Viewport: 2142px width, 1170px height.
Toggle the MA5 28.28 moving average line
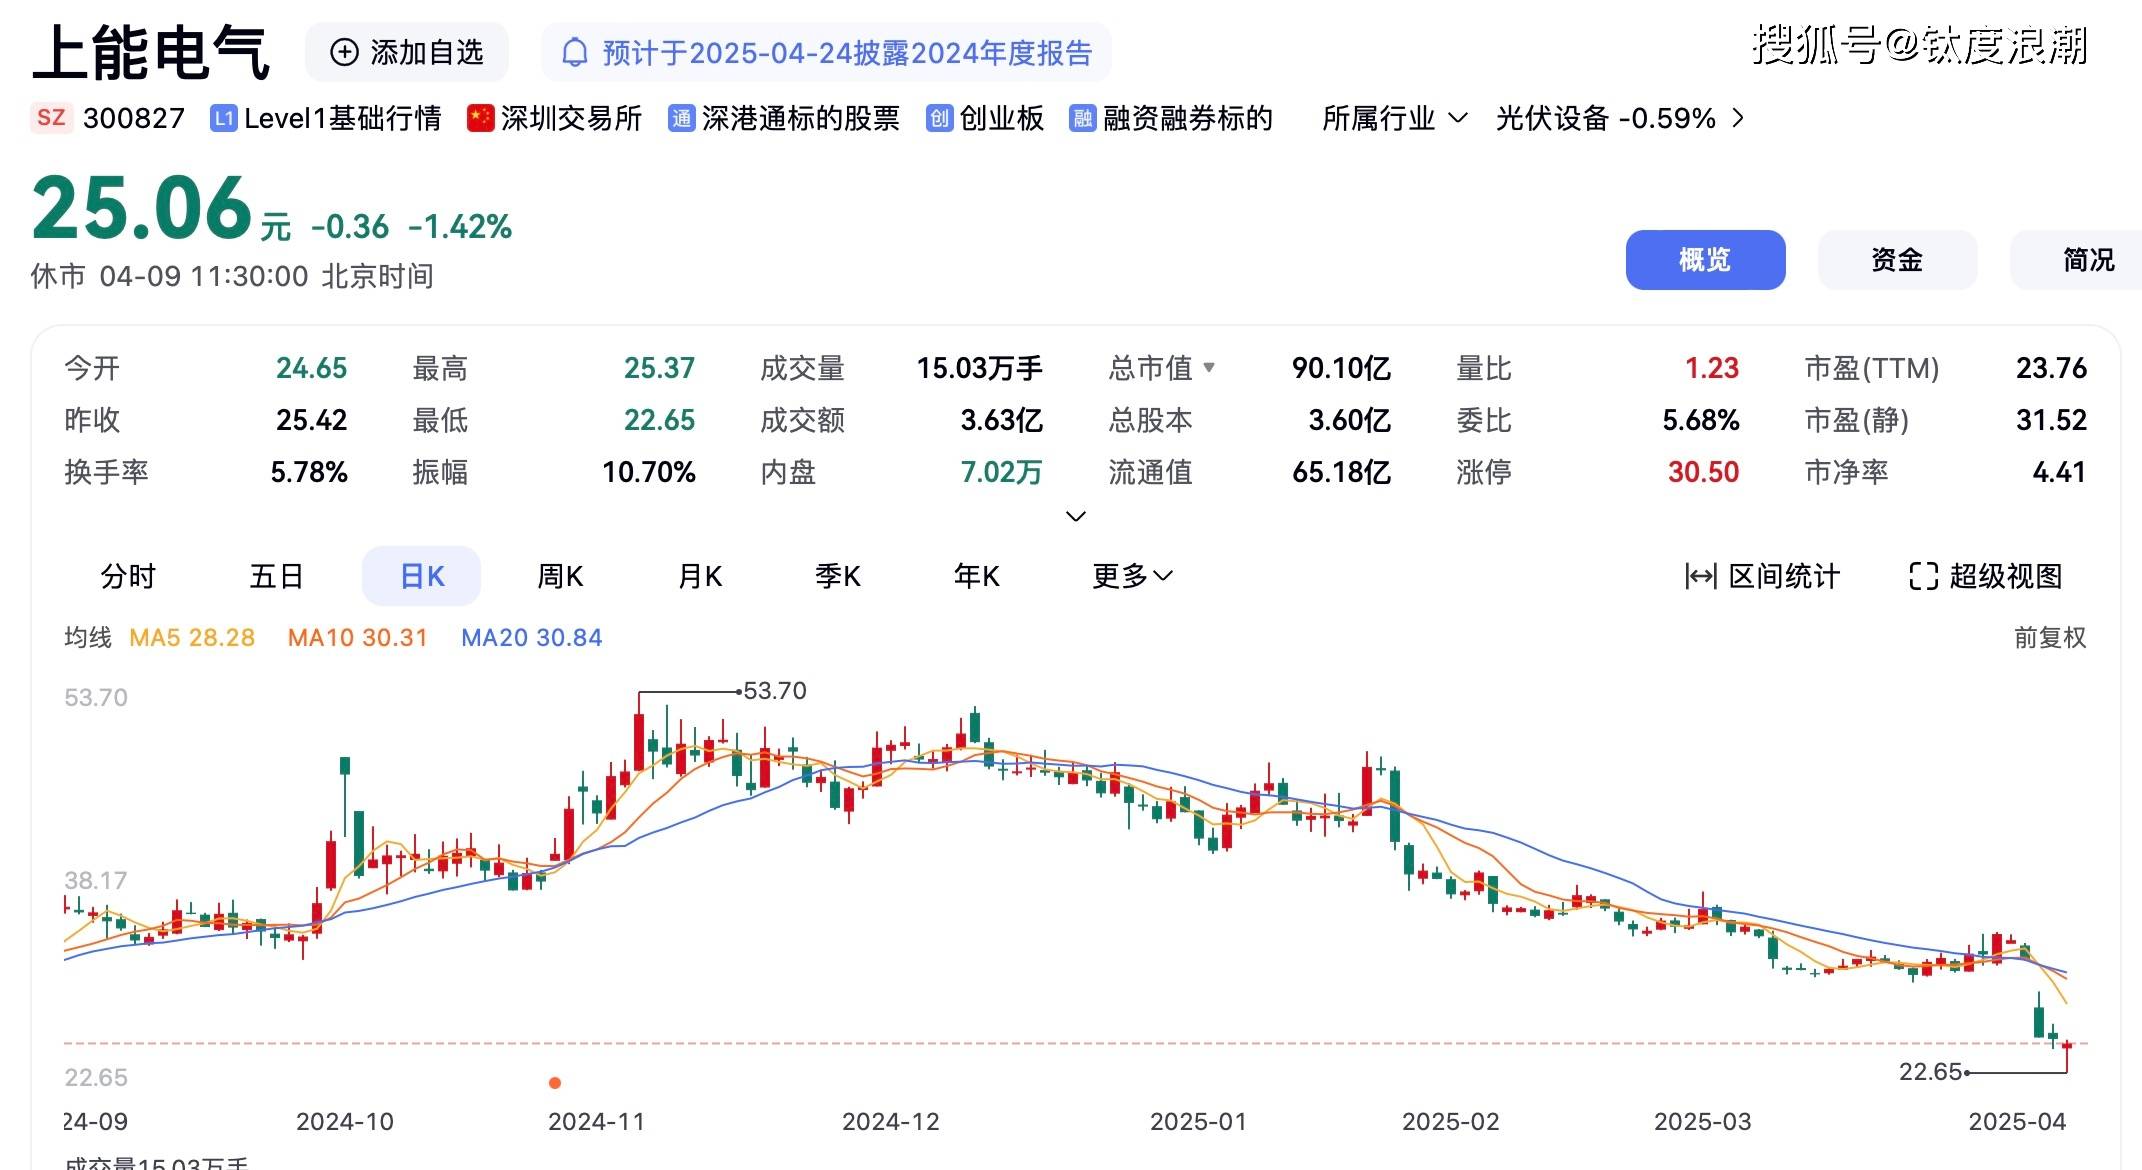pos(192,638)
